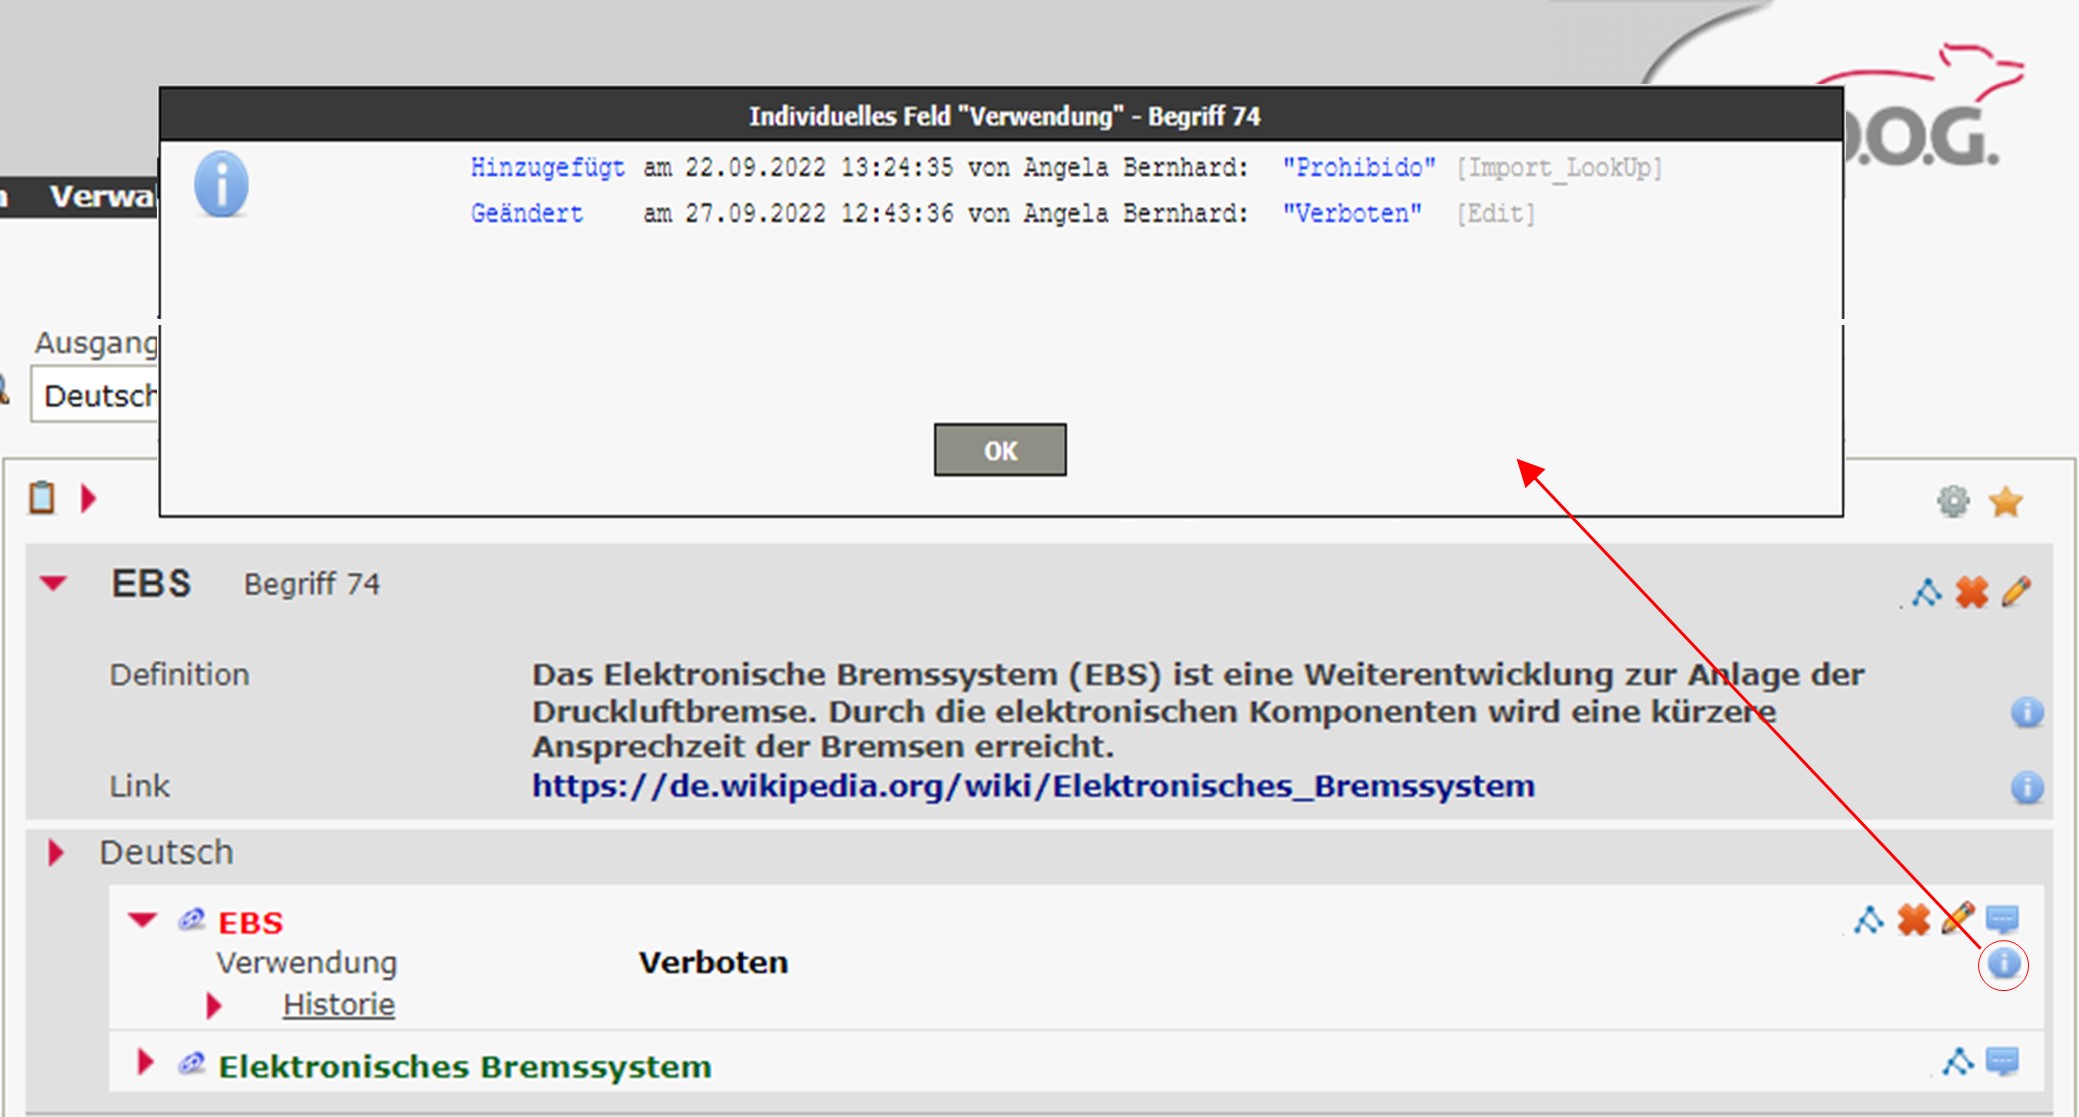
Task: Show info for the Definition field
Action: [x=2026, y=712]
